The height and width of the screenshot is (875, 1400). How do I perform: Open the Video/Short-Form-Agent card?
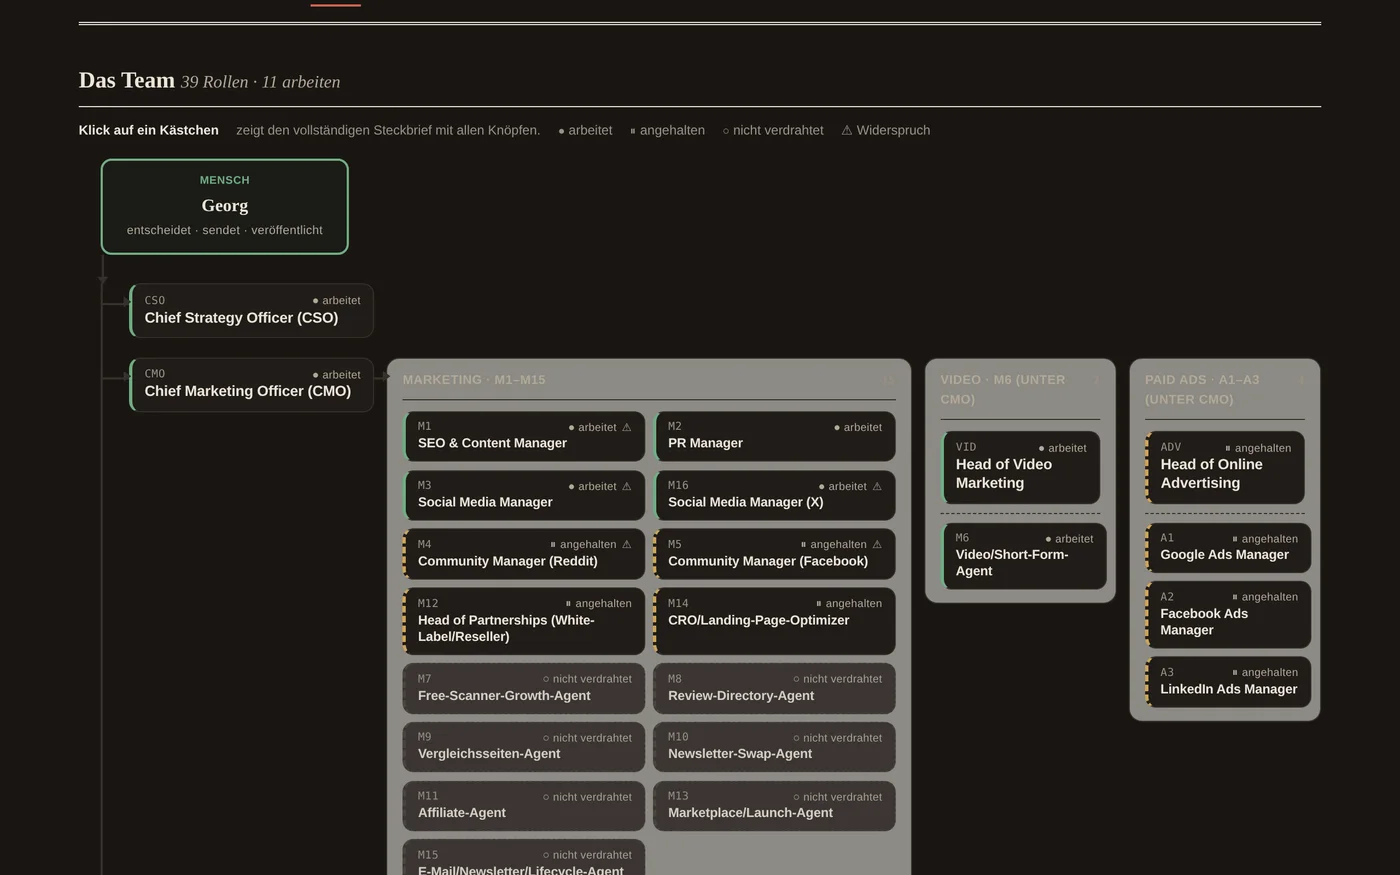click(1024, 556)
